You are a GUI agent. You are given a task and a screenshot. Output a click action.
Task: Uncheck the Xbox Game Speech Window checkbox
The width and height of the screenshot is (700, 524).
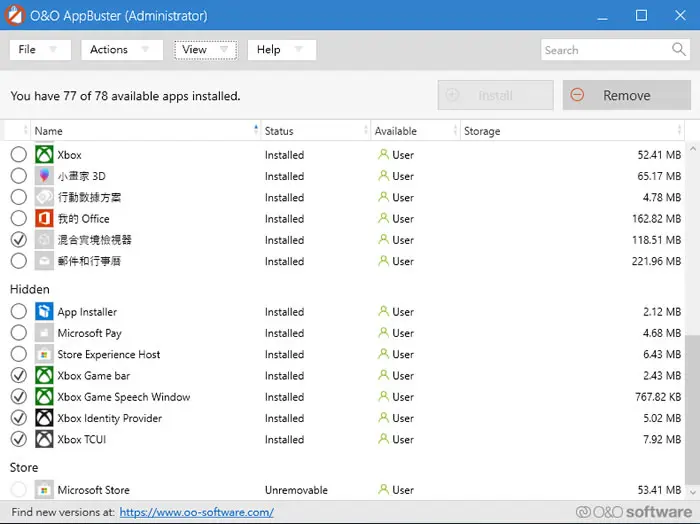click(19, 396)
